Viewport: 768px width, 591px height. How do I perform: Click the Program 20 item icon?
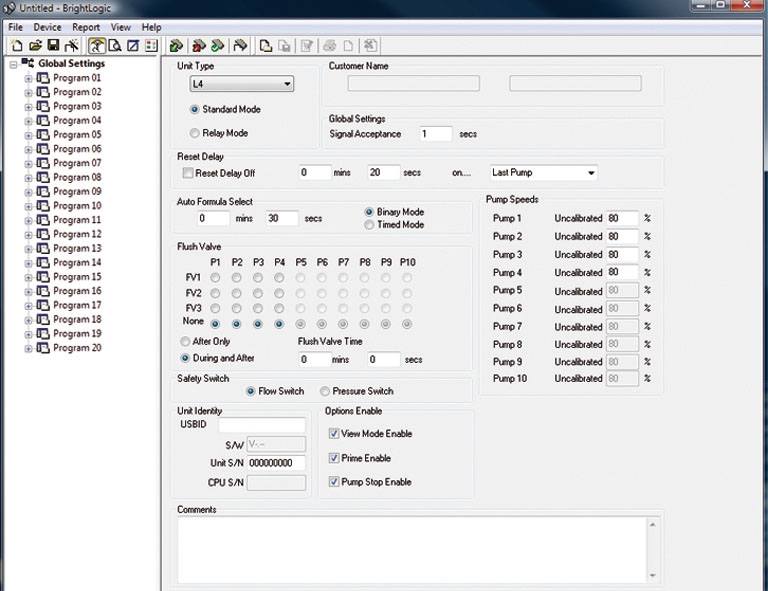(43, 348)
